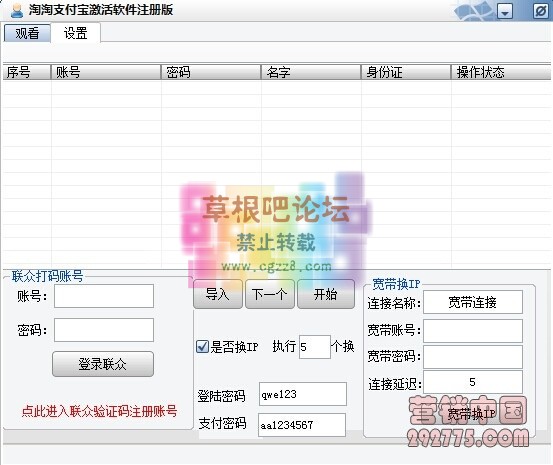Click the 操作状态 column header

(501, 72)
